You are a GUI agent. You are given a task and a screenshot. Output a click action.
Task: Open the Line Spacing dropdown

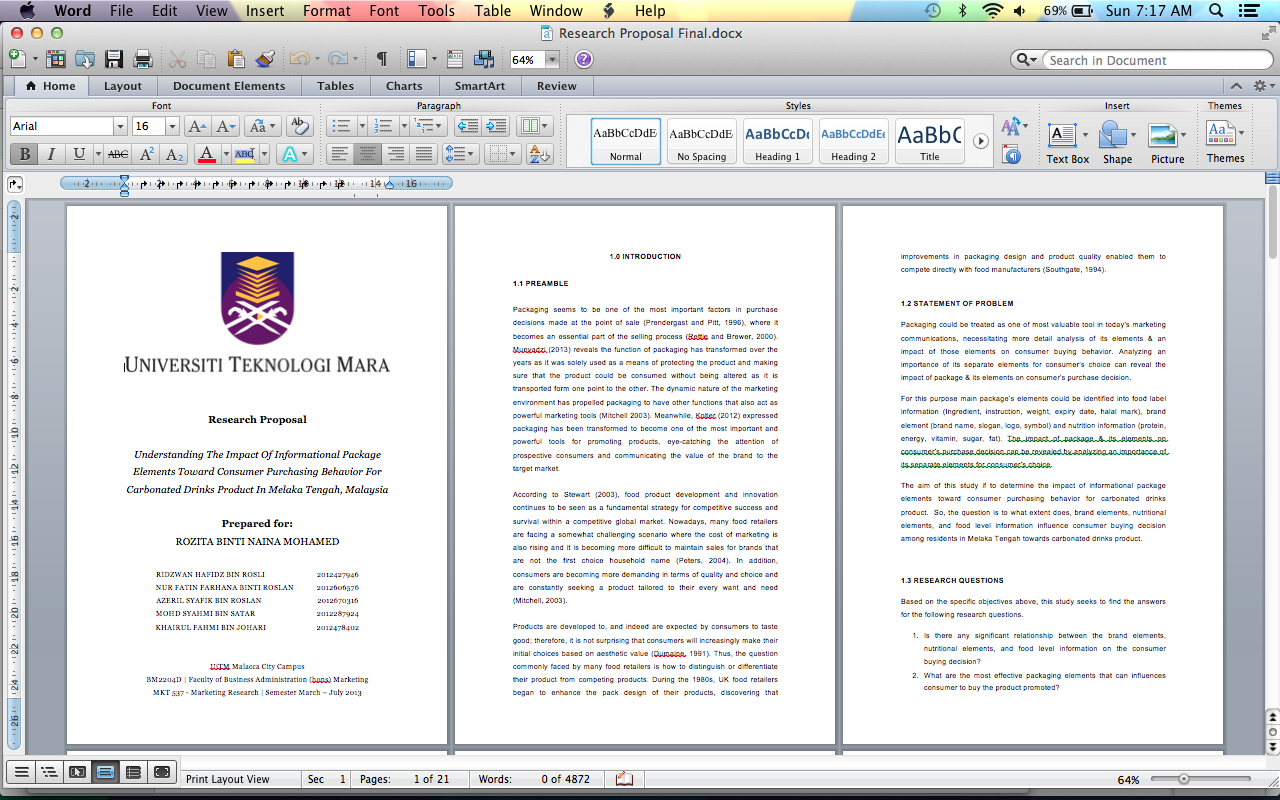click(460, 154)
